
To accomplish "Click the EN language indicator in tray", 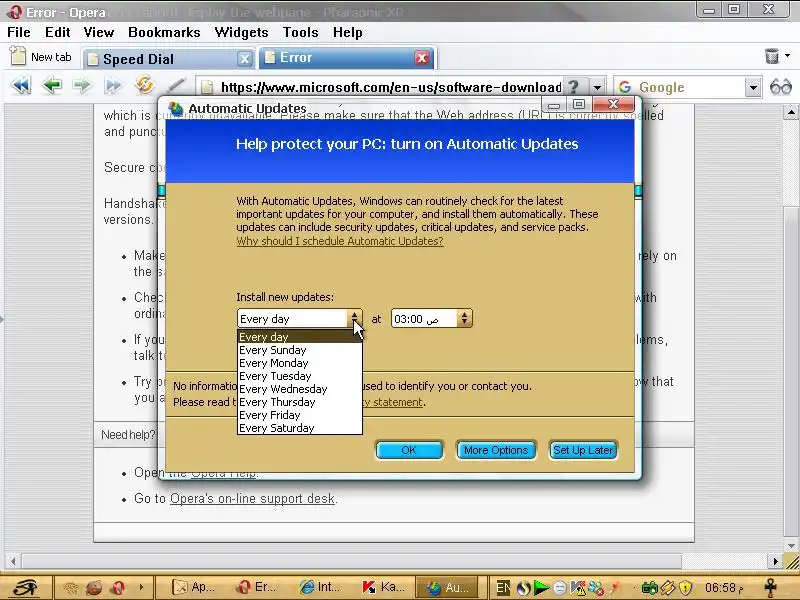I will tap(504, 588).
